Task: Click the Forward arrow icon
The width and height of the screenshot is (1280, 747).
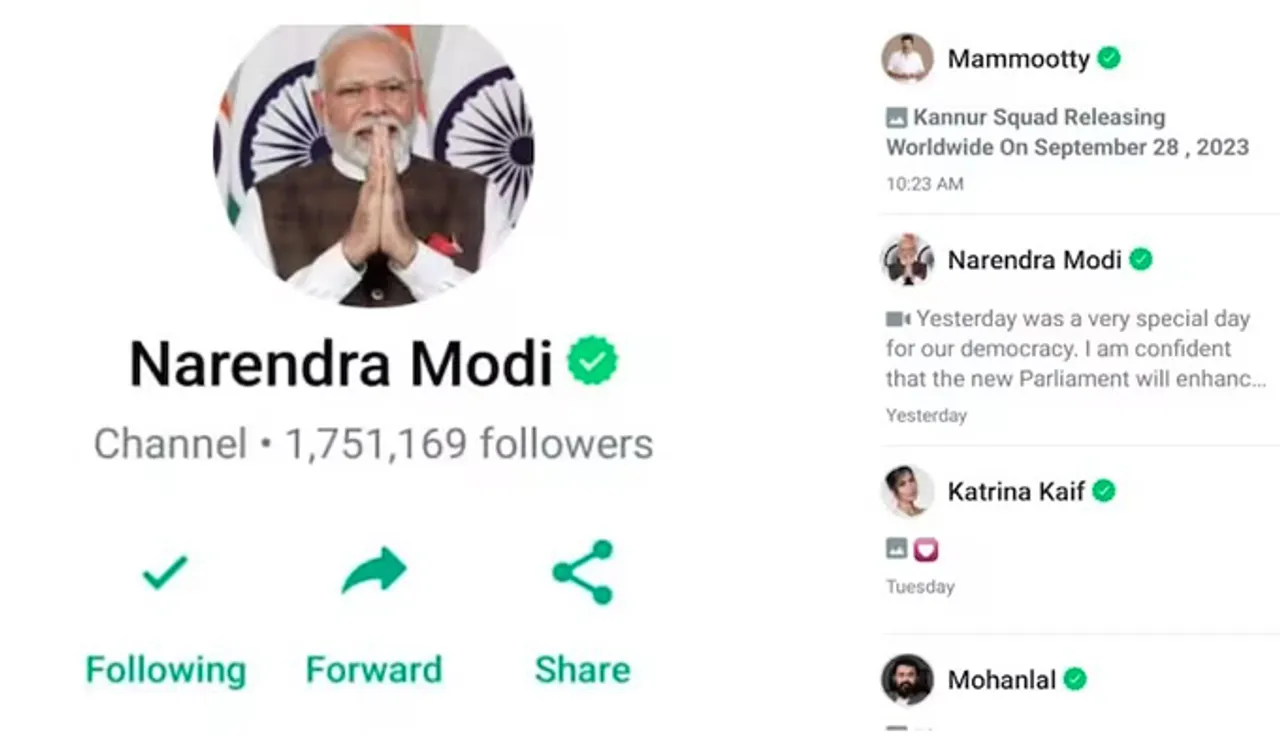Action: coord(374,571)
